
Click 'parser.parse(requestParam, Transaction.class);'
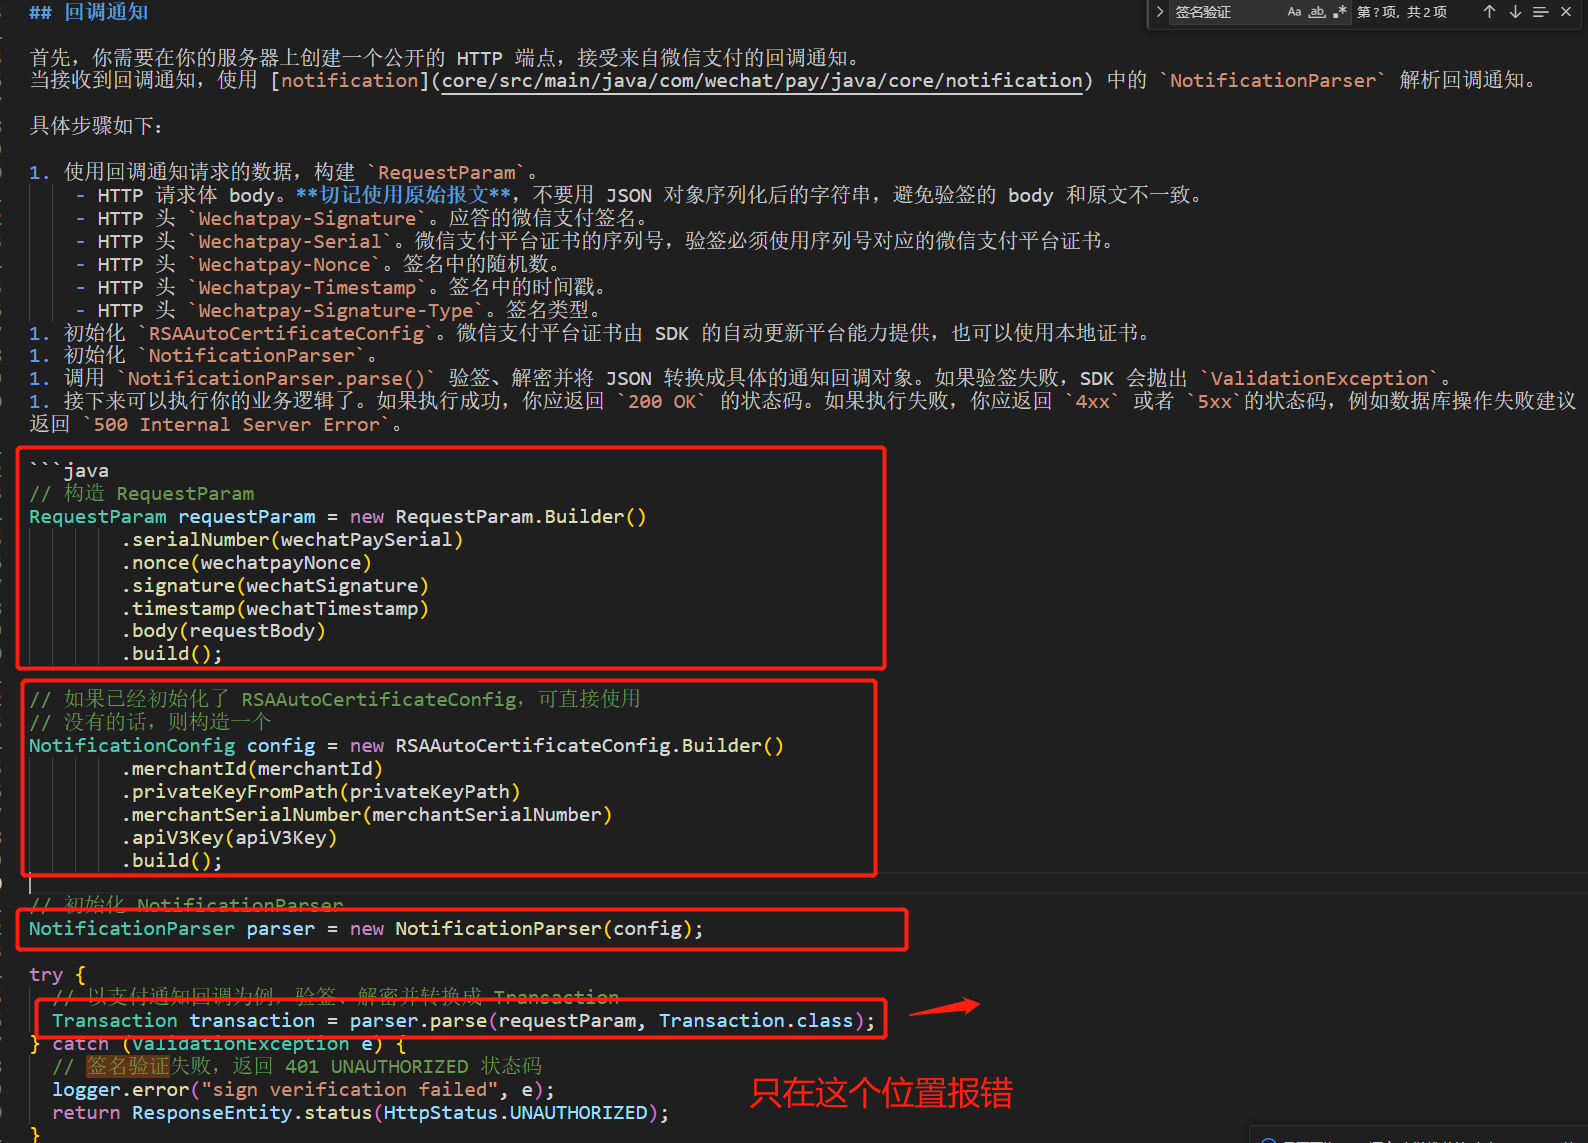(x=613, y=1021)
